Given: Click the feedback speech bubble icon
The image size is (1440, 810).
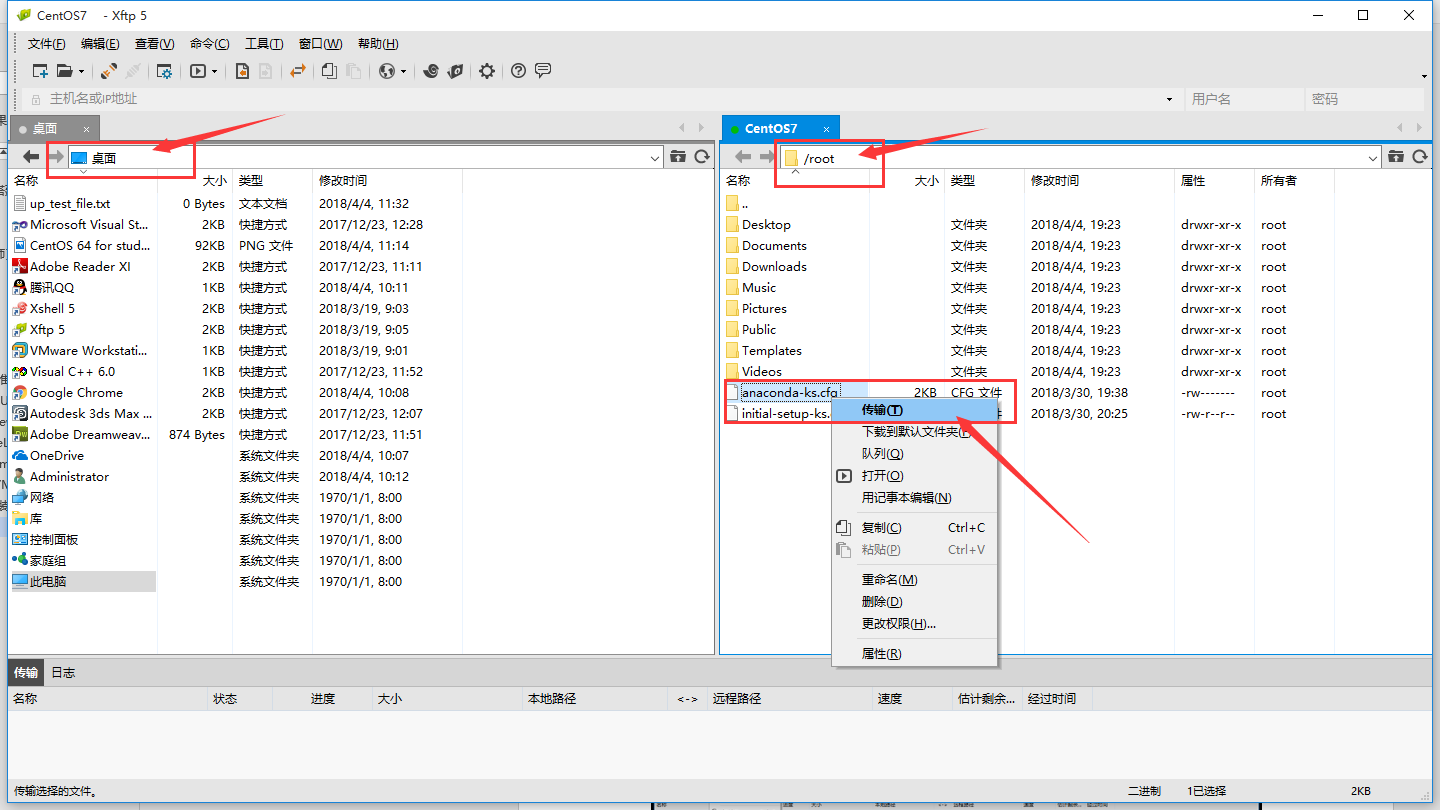Looking at the screenshot, I should [543, 71].
